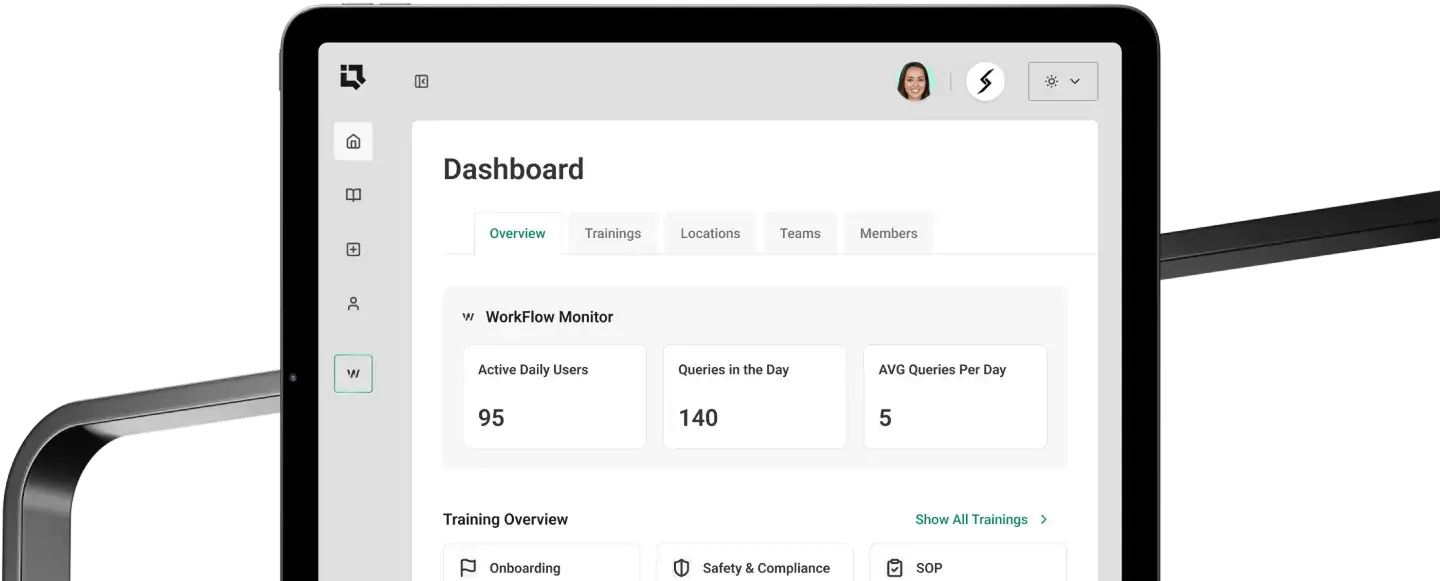Switch to the Trainings tab
Viewport: 1440px width, 581px height.
[x=612, y=234]
